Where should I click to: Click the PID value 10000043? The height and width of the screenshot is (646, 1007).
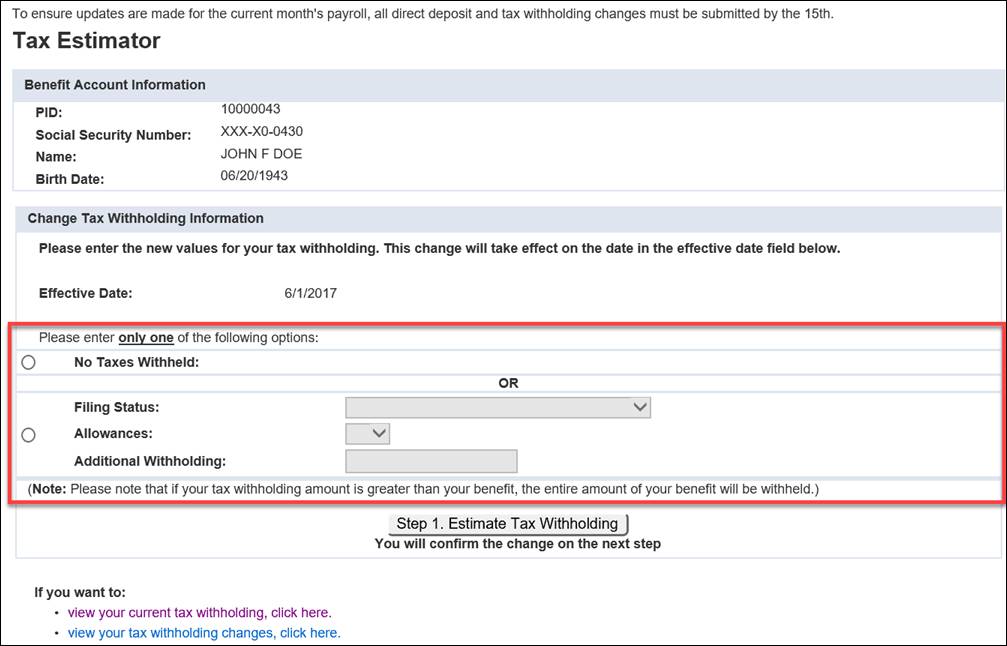tap(250, 110)
